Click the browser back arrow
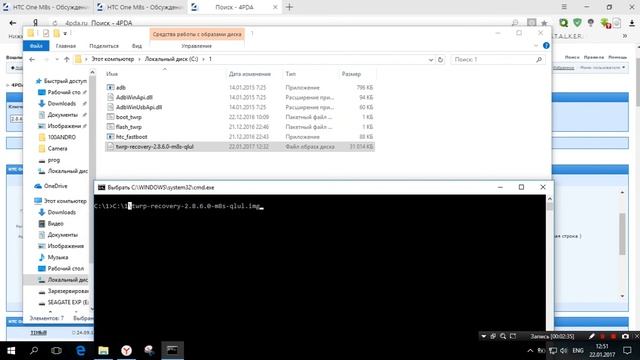The width and height of the screenshot is (640, 360). (13, 23)
